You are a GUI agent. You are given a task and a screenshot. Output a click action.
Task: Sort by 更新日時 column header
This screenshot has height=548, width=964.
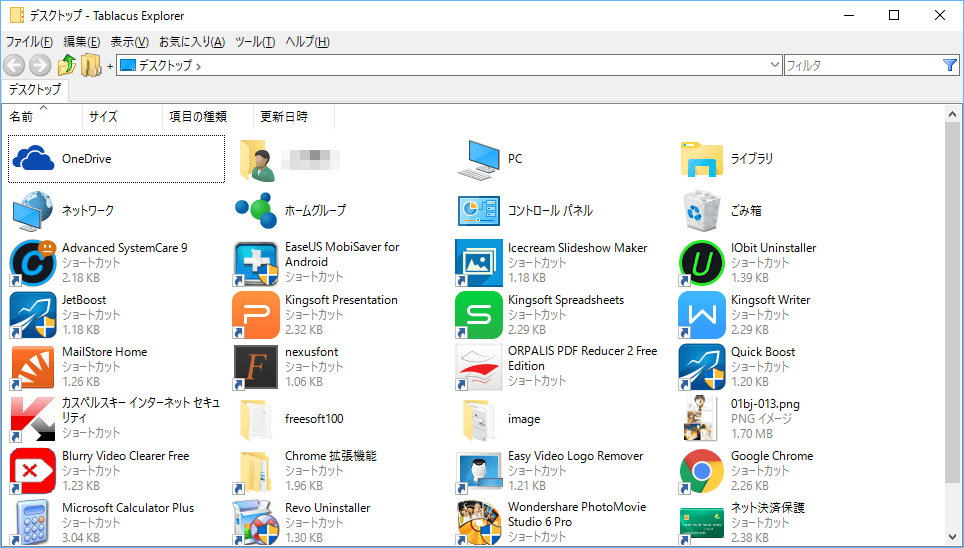pos(294,116)
